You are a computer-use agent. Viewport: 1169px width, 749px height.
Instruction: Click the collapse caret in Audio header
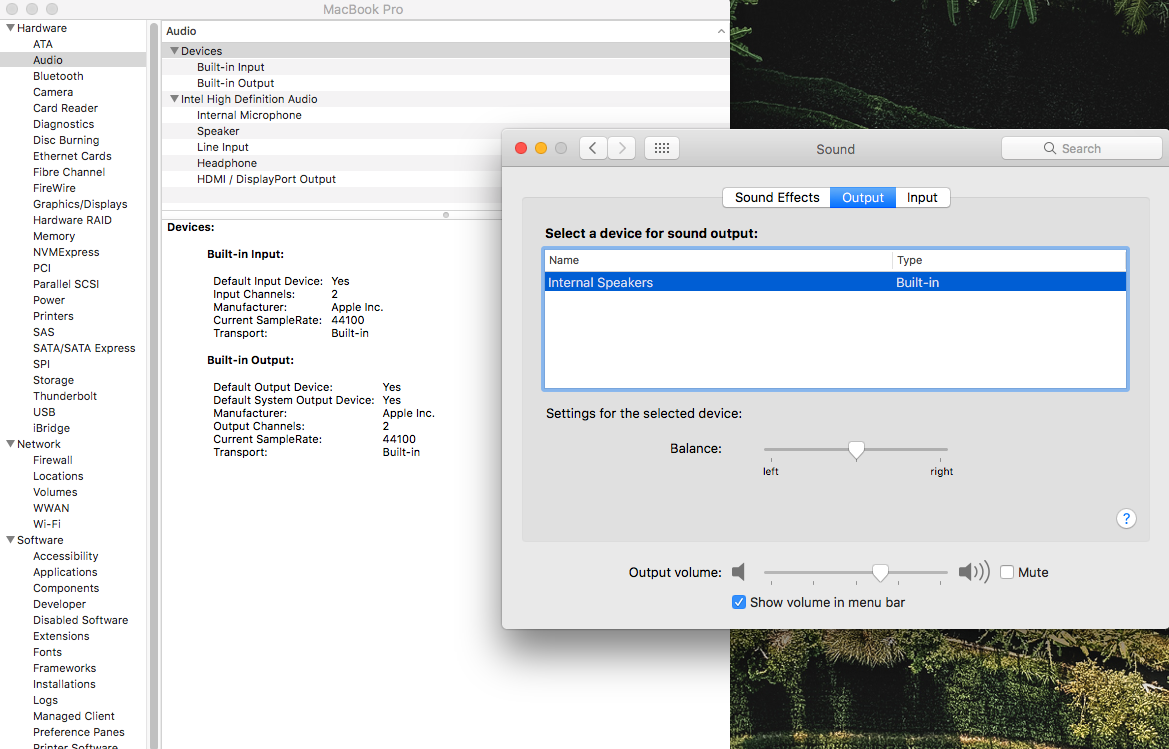pos(721,32)
